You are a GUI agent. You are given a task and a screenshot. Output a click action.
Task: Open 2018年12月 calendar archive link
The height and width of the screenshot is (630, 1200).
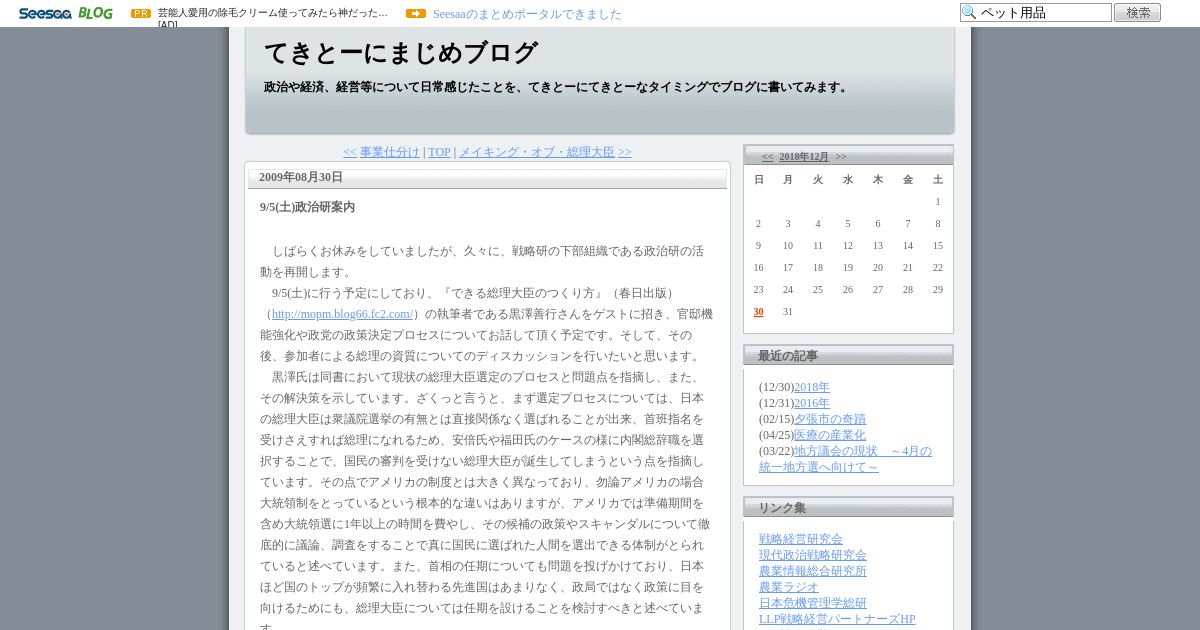(x=804, y=157)
